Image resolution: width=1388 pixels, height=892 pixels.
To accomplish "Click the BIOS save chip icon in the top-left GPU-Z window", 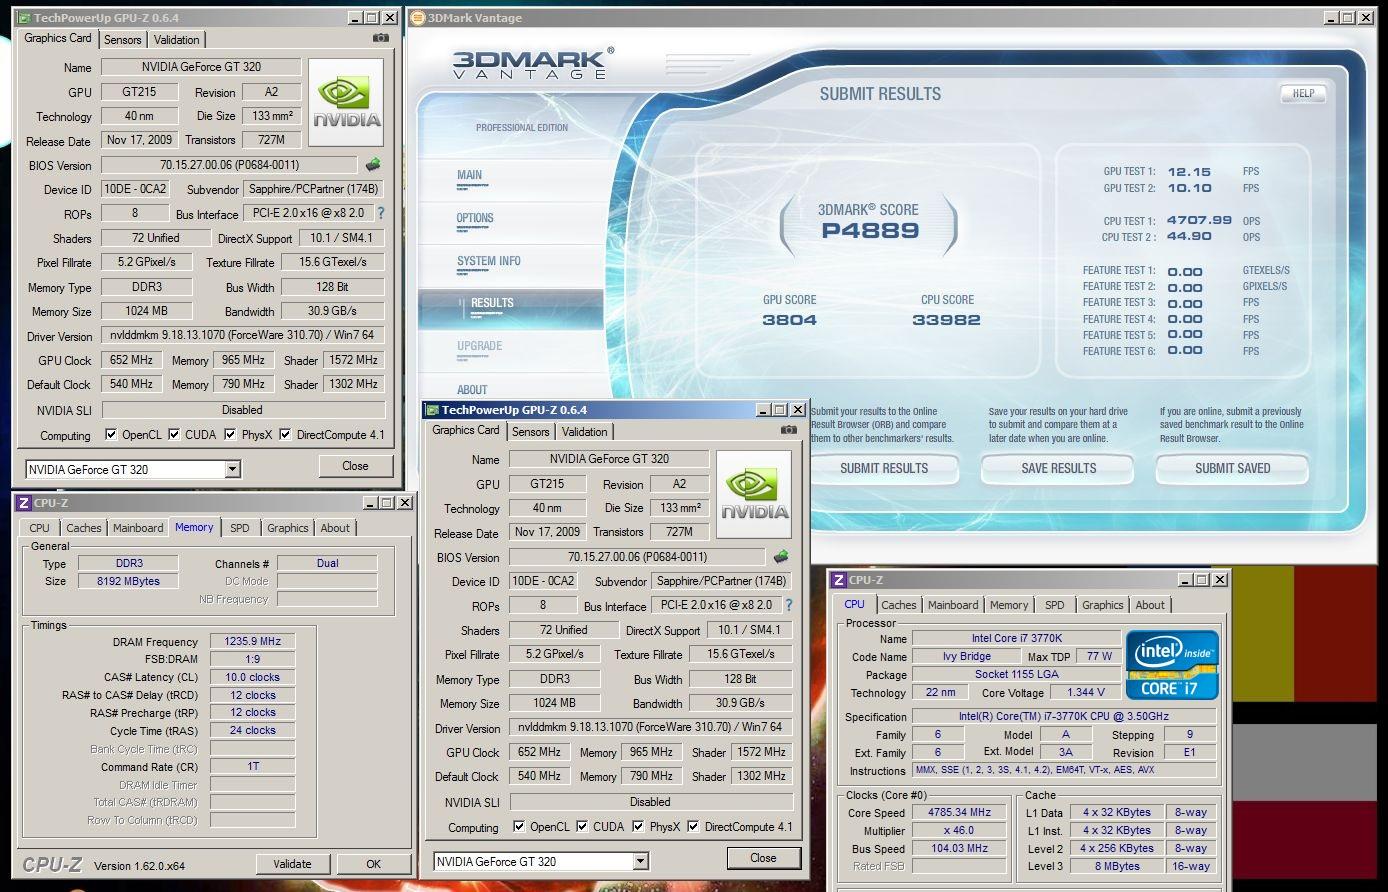I will point(373,164).
